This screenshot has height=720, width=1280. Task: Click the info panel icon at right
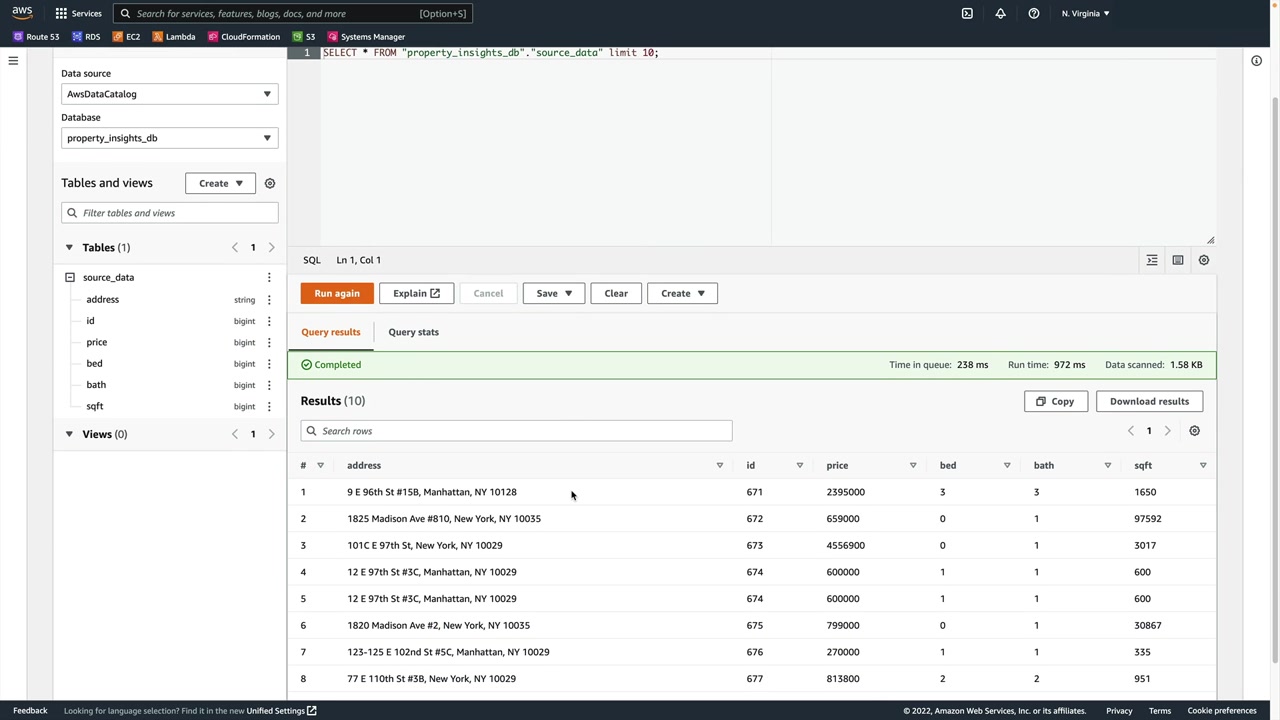(1256, 61)
